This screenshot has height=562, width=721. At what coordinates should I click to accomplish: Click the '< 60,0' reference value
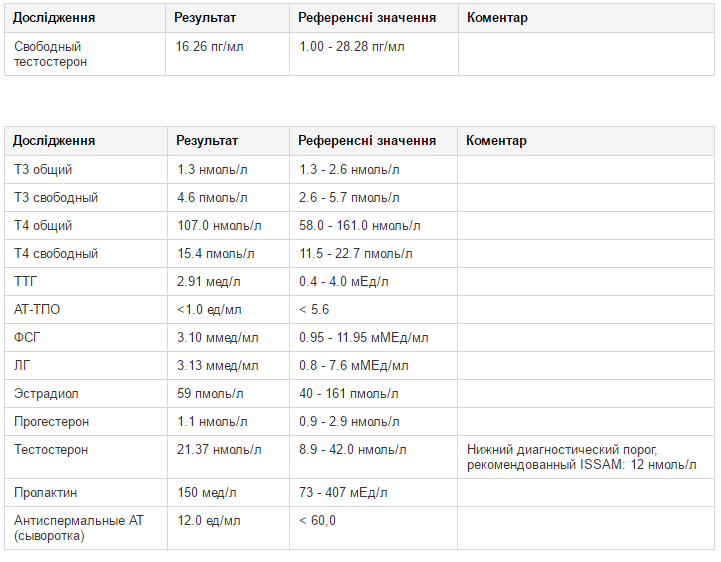[x=318, y=521]
